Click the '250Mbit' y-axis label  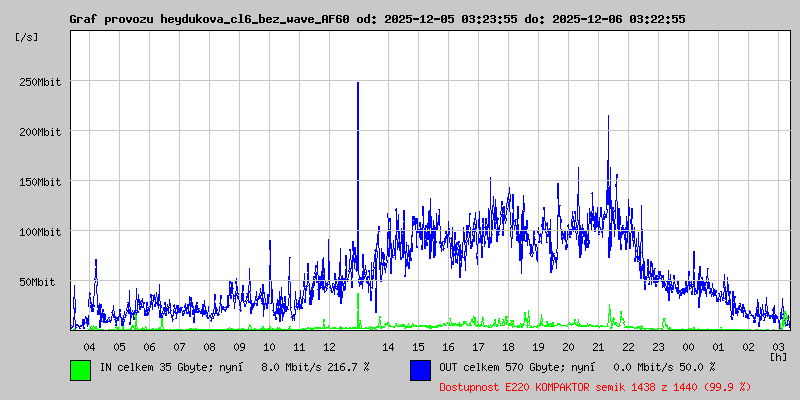coord(42,82)
